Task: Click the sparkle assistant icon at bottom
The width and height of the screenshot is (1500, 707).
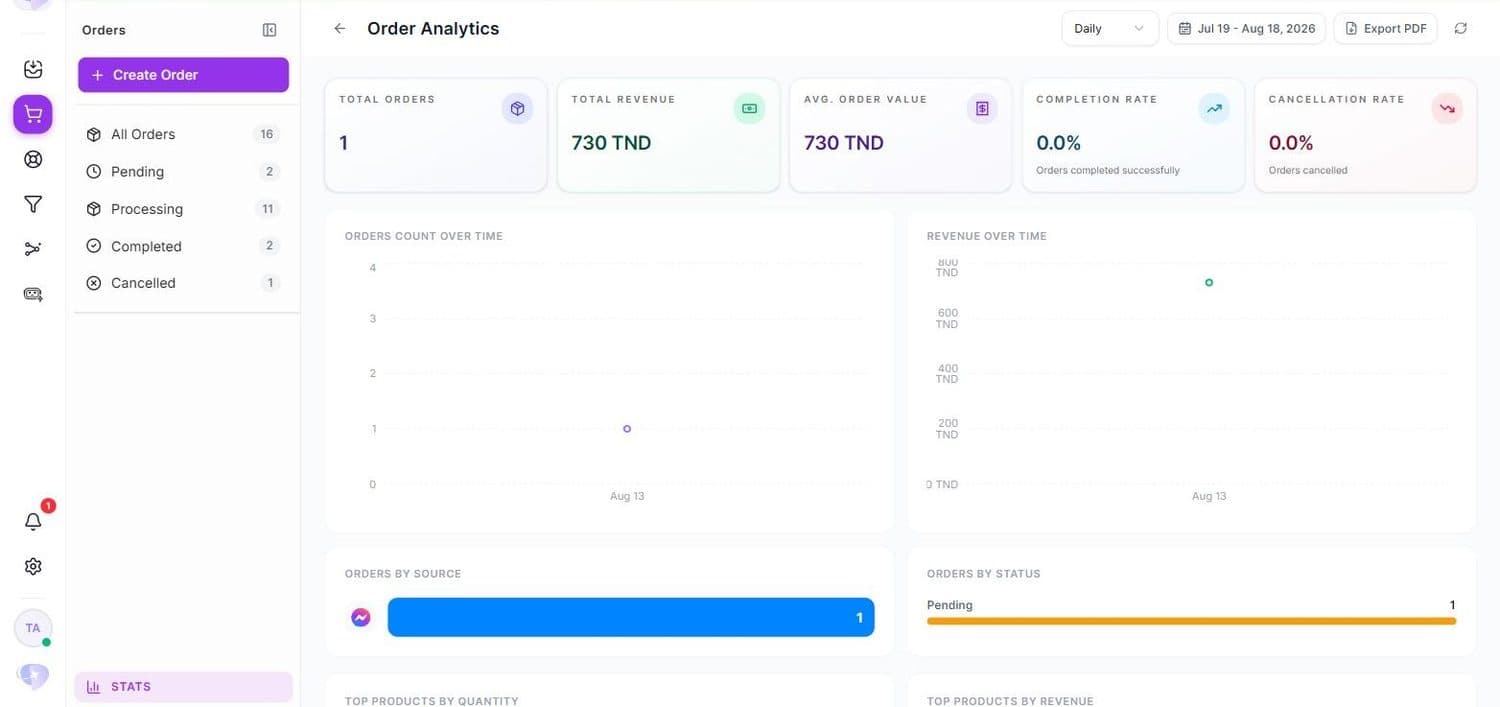Action: 33,675
